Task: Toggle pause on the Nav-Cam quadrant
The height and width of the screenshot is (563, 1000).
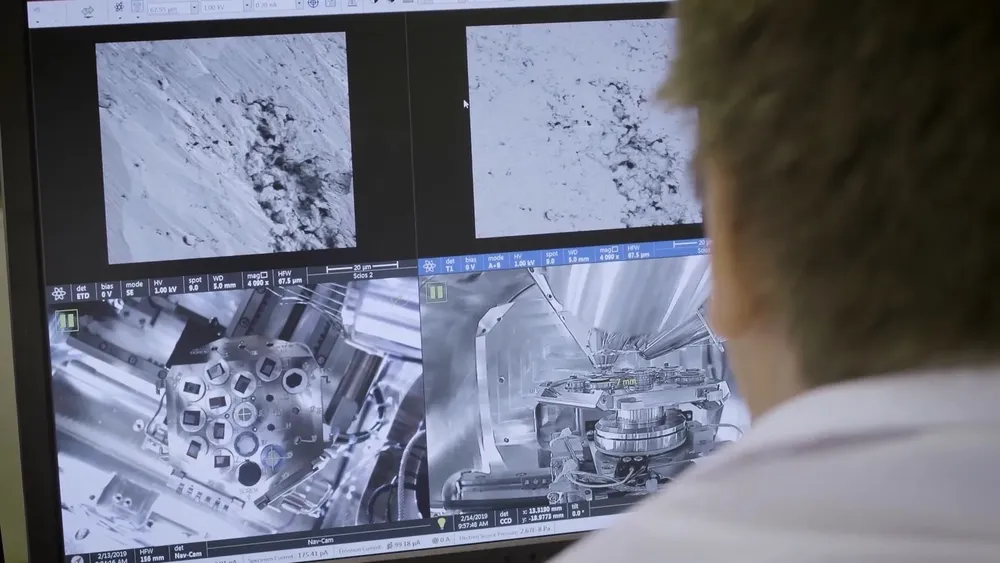Action: click(67, 321)
